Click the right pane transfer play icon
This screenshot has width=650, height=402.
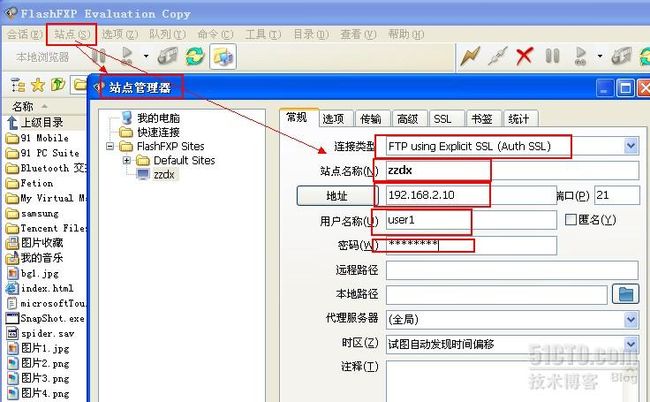[x=581, y=56]
